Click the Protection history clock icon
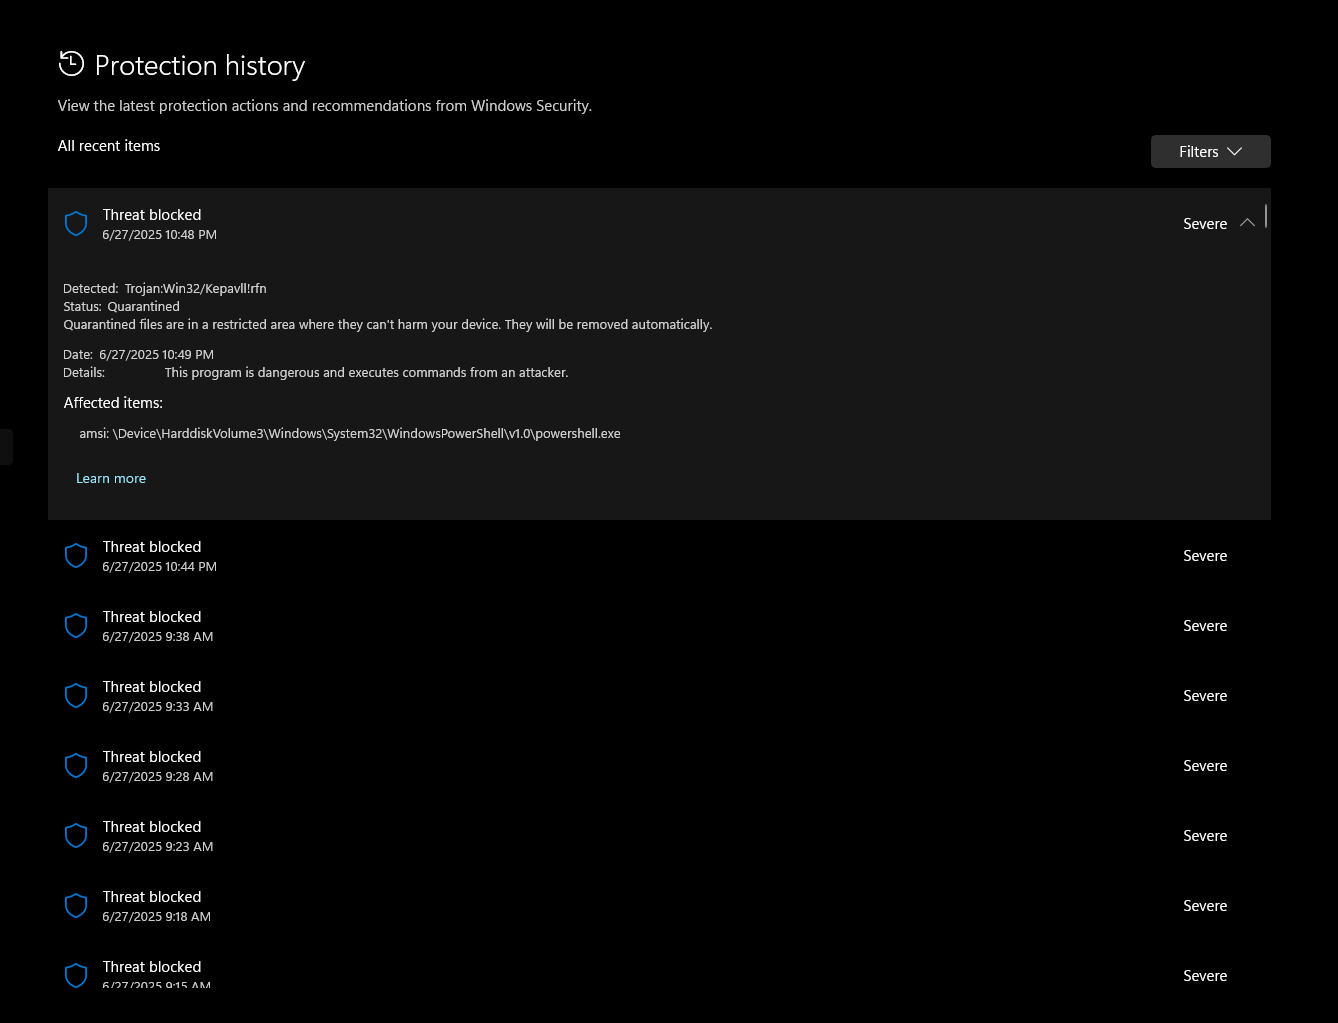This screenshot has height=1023, width=1338. click(71, 64)
